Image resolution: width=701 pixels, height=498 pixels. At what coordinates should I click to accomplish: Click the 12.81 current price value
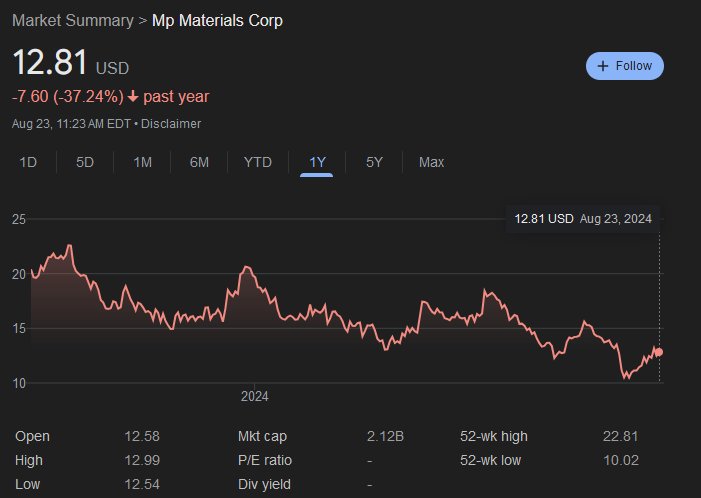50,62
